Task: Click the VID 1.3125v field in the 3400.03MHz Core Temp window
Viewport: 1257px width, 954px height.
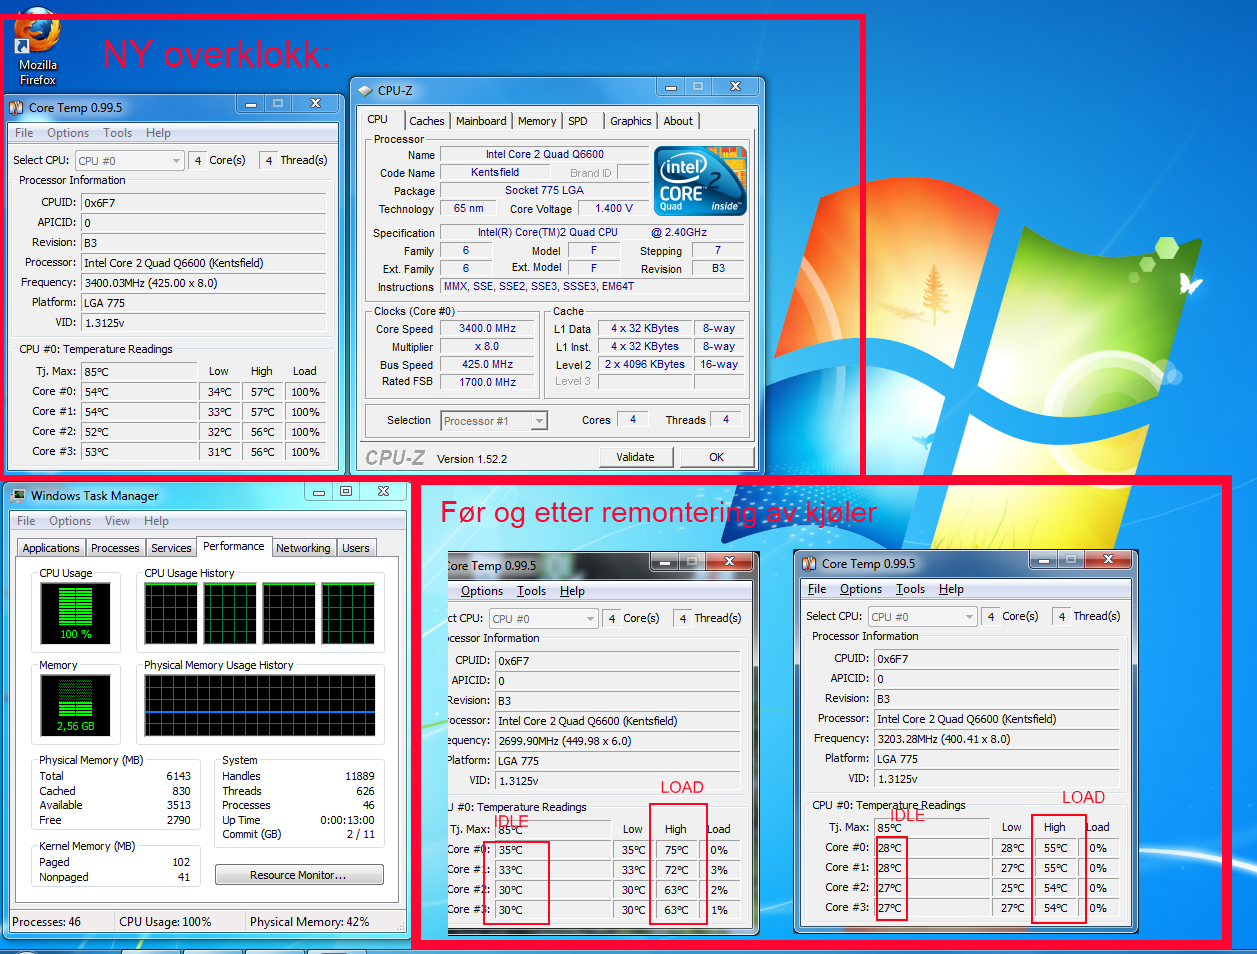Action: 204,323
